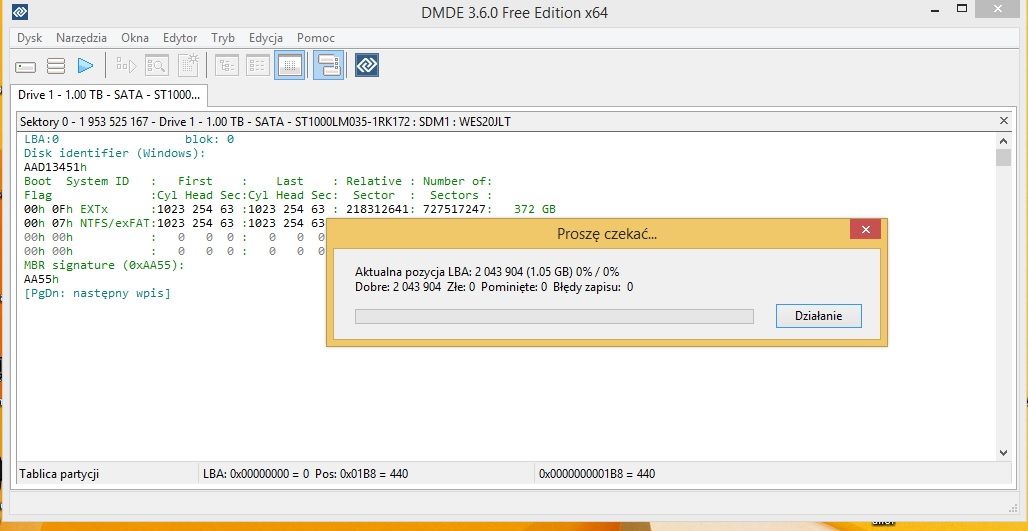Click the Tablica partycji status label

(59, 473)
